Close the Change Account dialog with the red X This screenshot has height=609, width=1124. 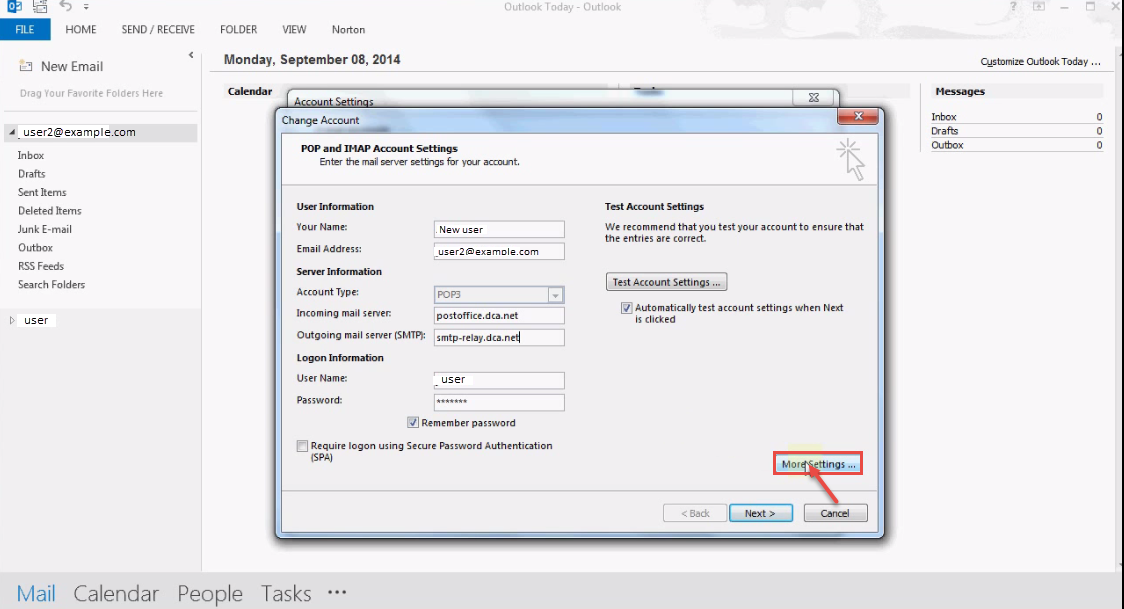pos(860,118)
